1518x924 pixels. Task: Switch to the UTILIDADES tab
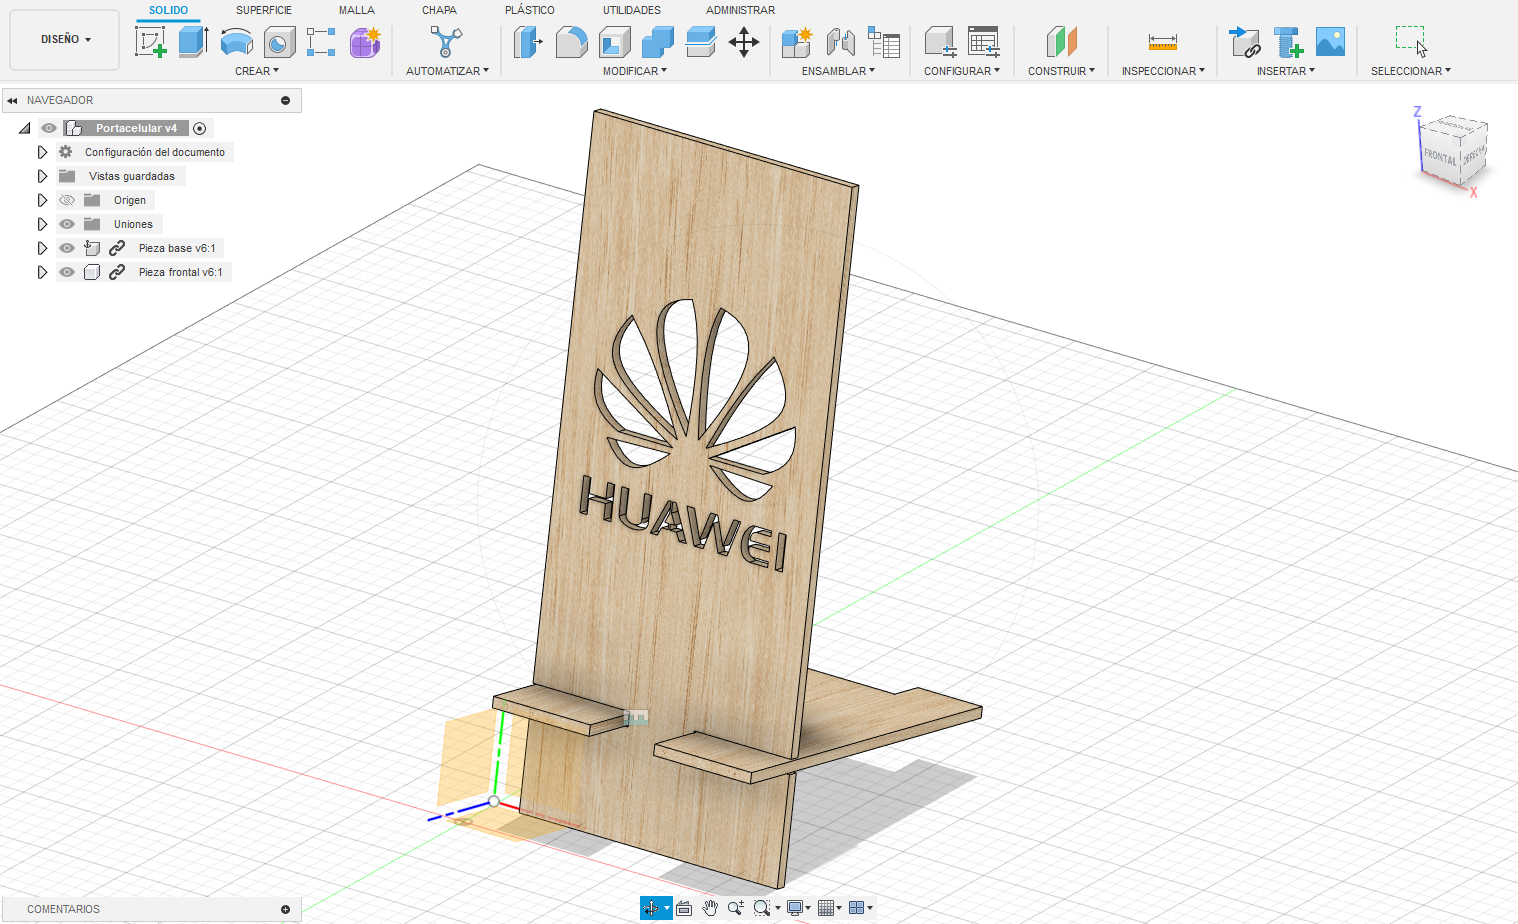coord(632,10)
